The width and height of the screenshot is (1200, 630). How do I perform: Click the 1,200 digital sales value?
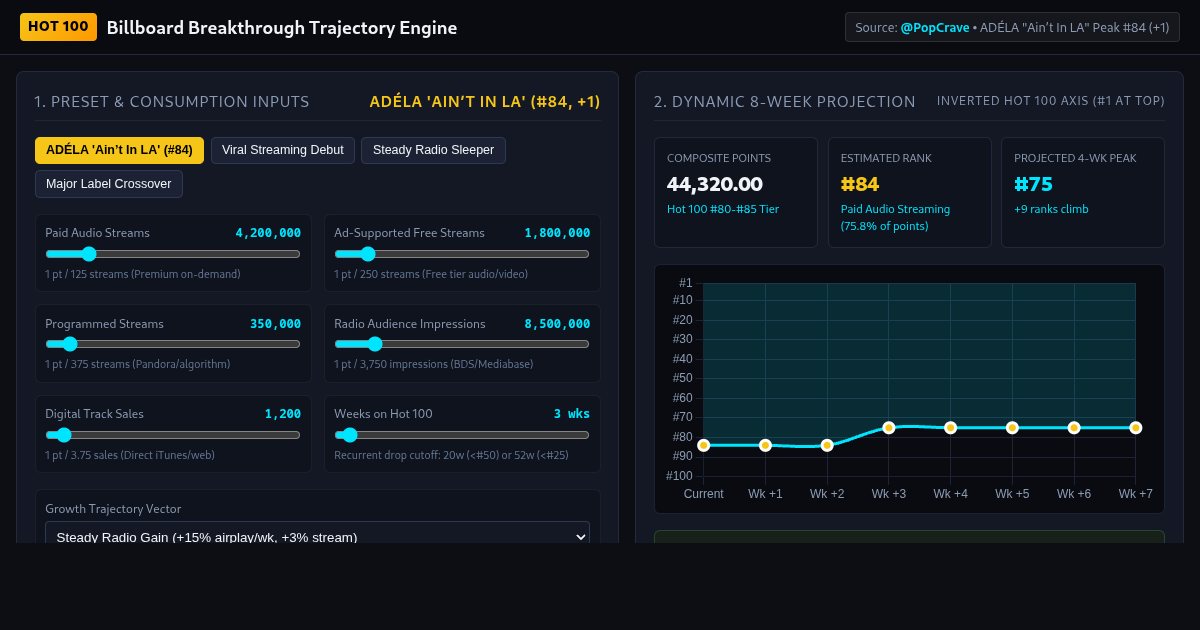[x=283, y=414]
